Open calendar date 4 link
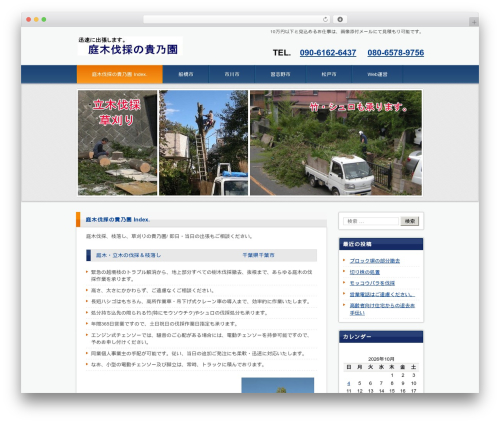The height and width of the screenshot is (423, 500). pos(348,383)
